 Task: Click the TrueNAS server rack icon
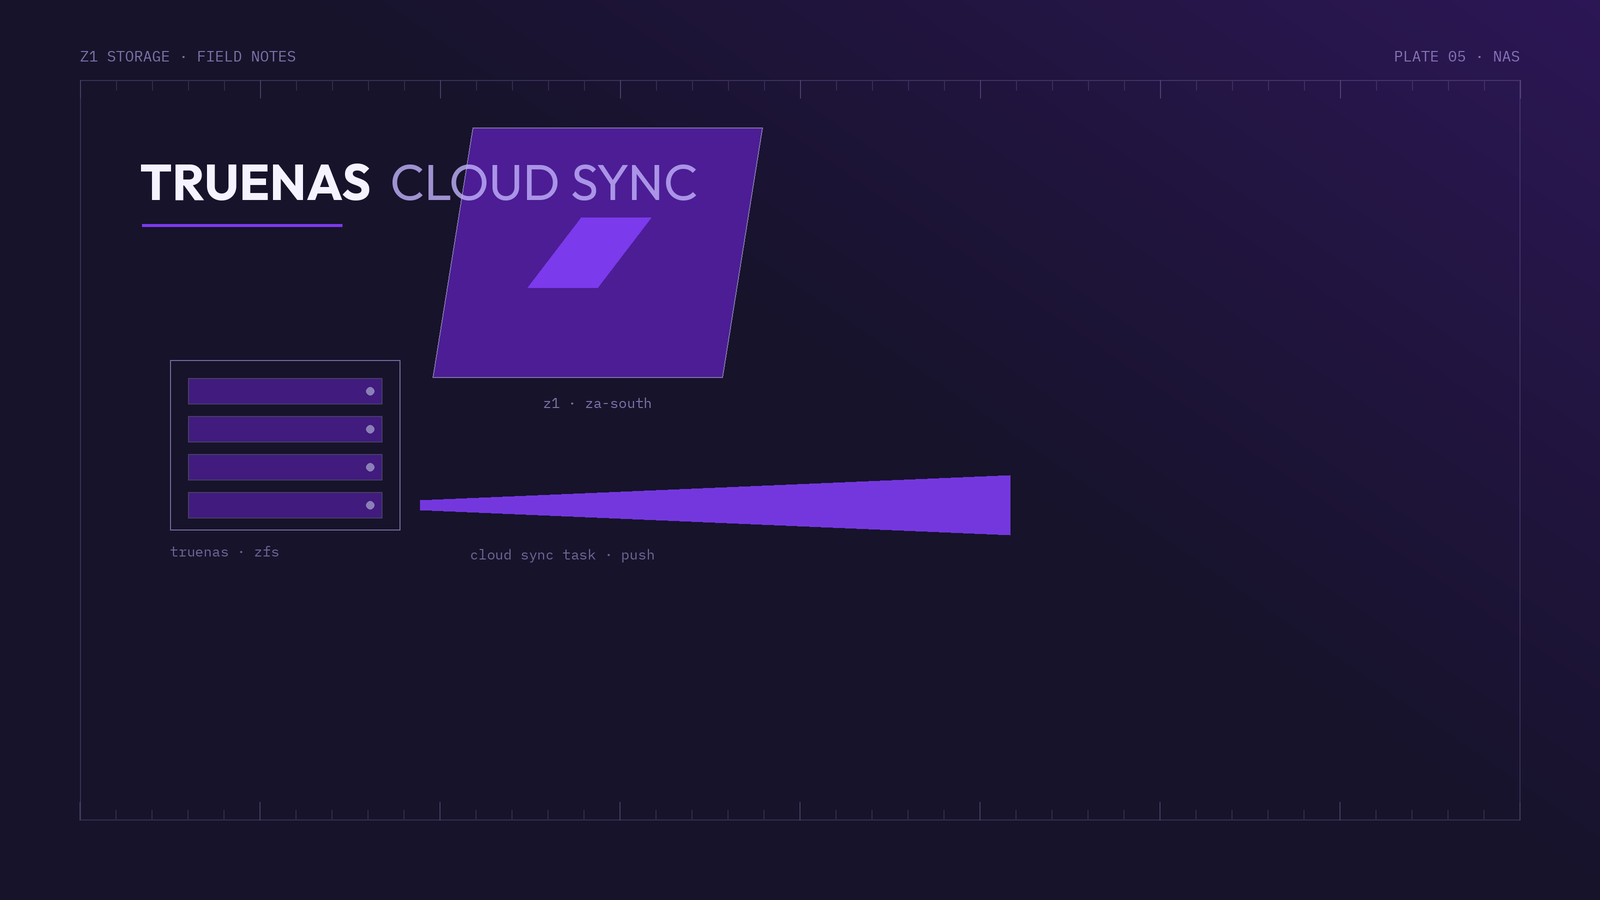[x=285, y=445]
